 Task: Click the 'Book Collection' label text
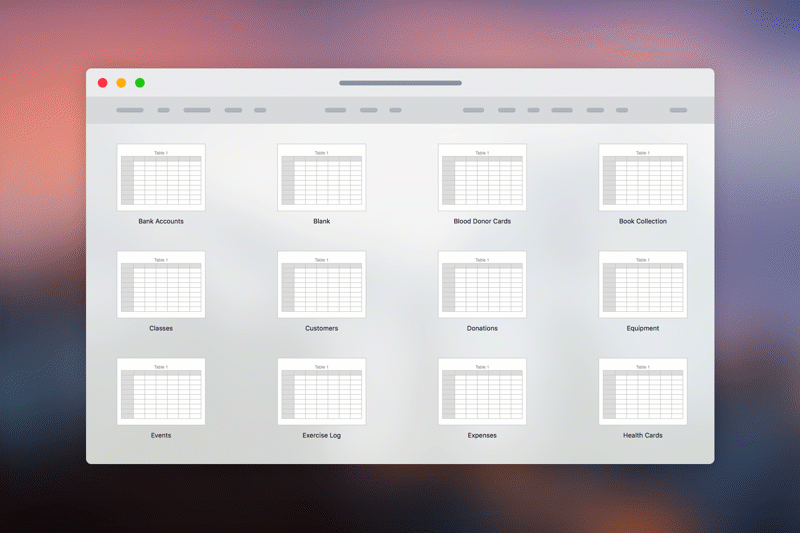point(643,221)
